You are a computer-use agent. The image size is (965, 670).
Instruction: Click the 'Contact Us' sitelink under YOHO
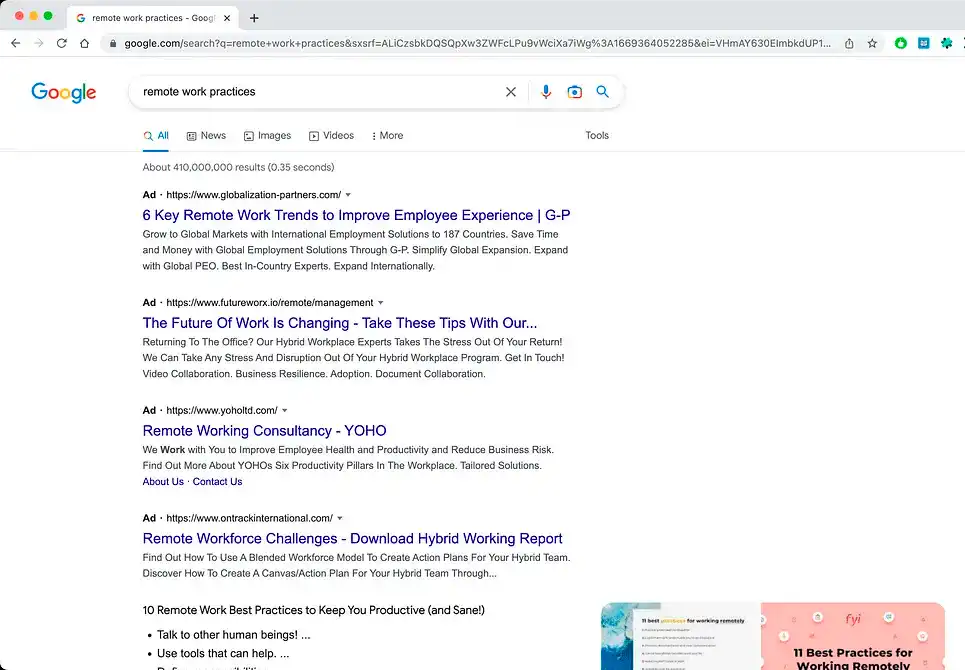click(217, 482)
